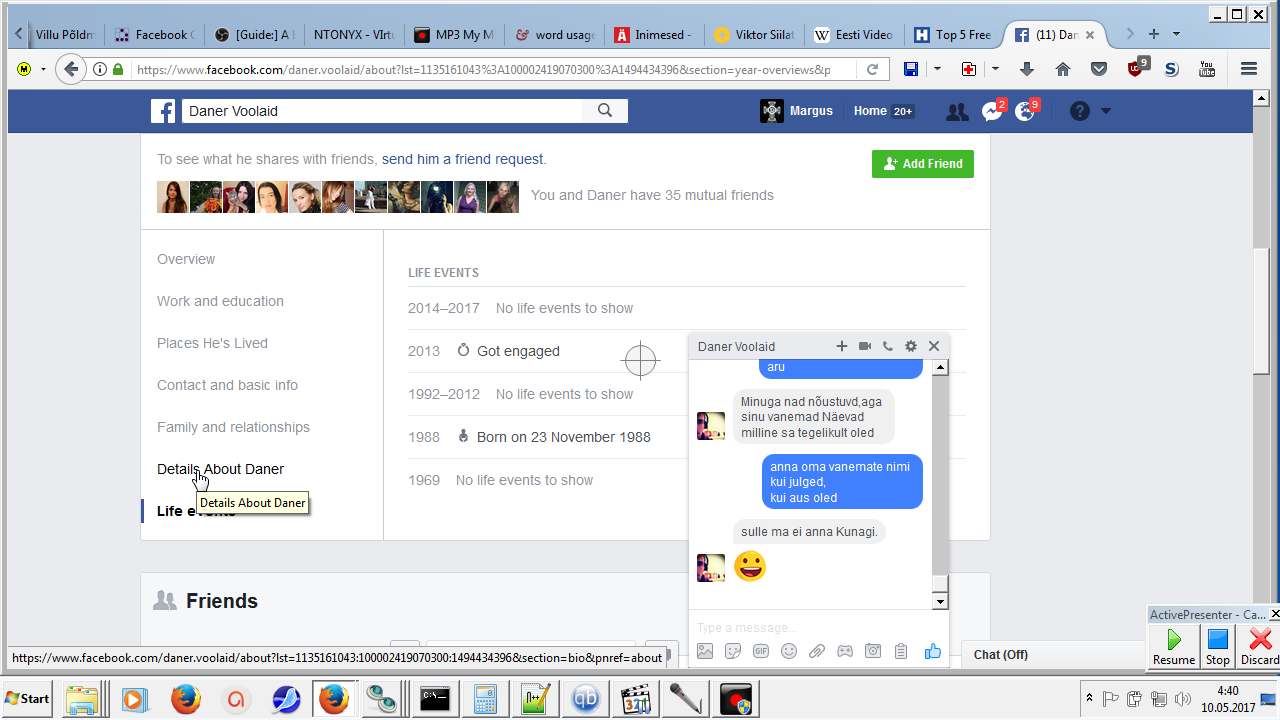This screenshot has width=1280, height=720.
Task: Go to Home in the Facebook header
Action: pos(870,111)
